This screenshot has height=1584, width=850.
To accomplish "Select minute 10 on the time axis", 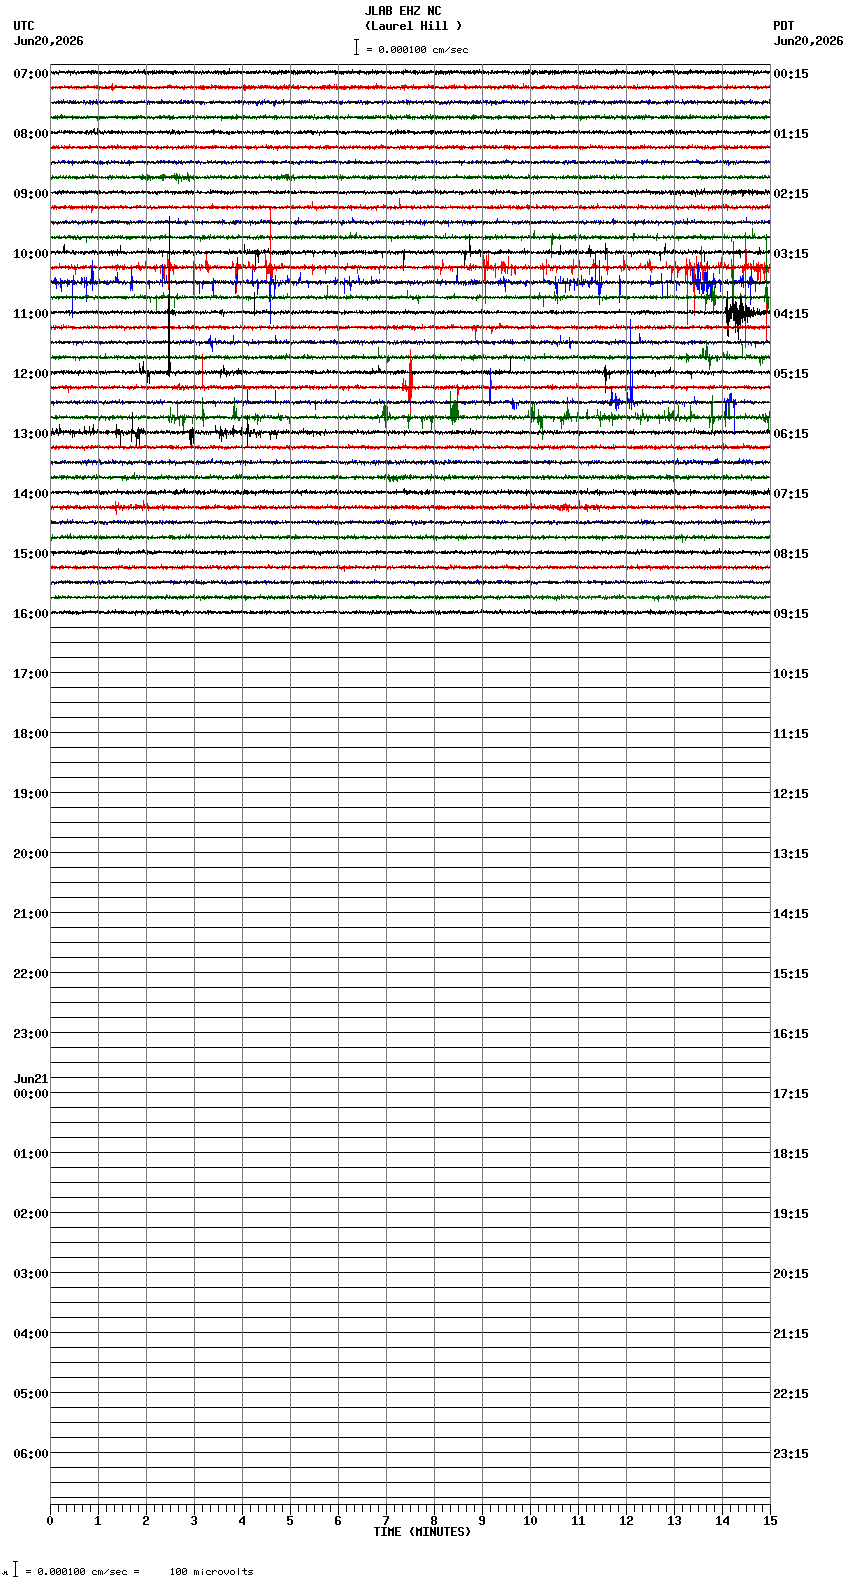I will click(530, 1521).
